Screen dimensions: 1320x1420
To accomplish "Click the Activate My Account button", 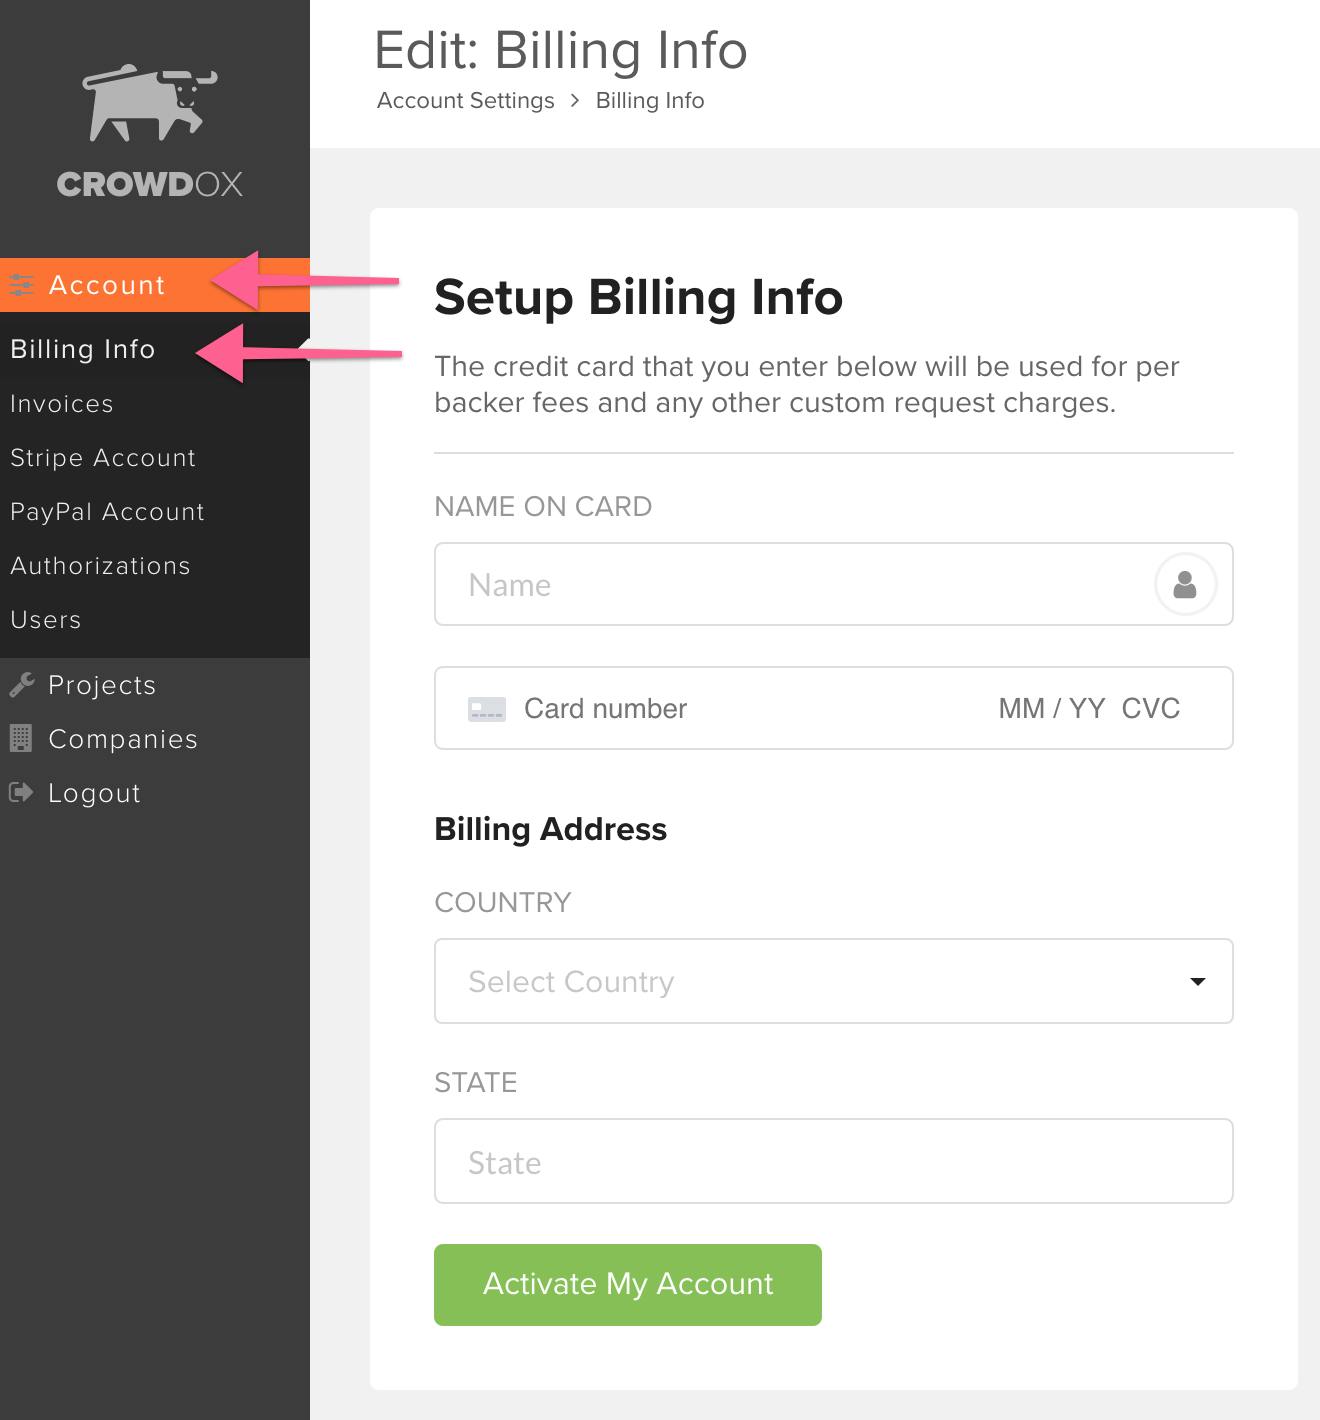I will pos(628,1285).
